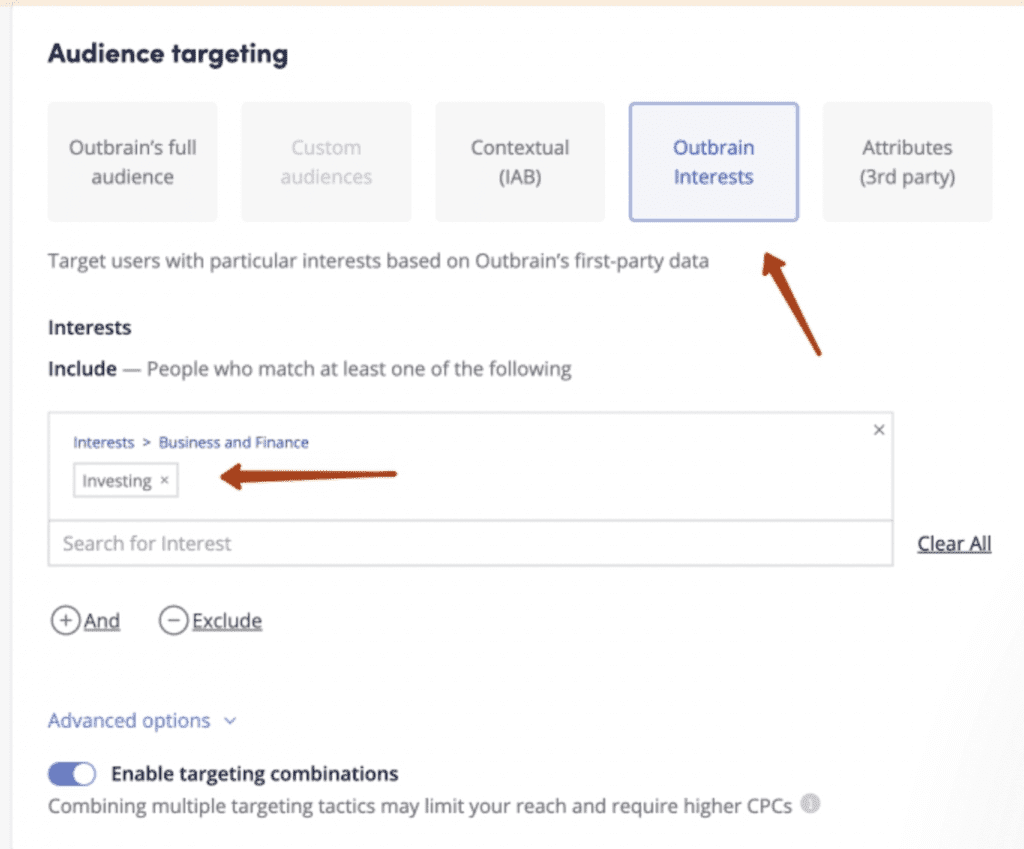Choose Contextual (IAB) targeting
The image size is (1024, 849).
520,162
